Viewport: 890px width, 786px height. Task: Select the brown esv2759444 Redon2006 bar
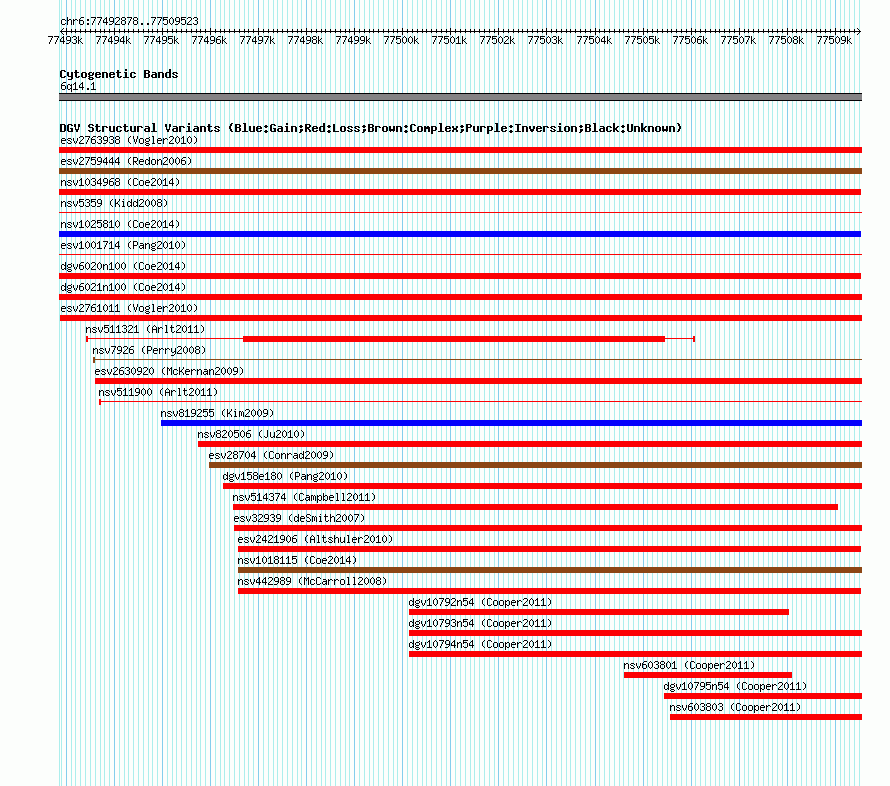pos(460,171)
